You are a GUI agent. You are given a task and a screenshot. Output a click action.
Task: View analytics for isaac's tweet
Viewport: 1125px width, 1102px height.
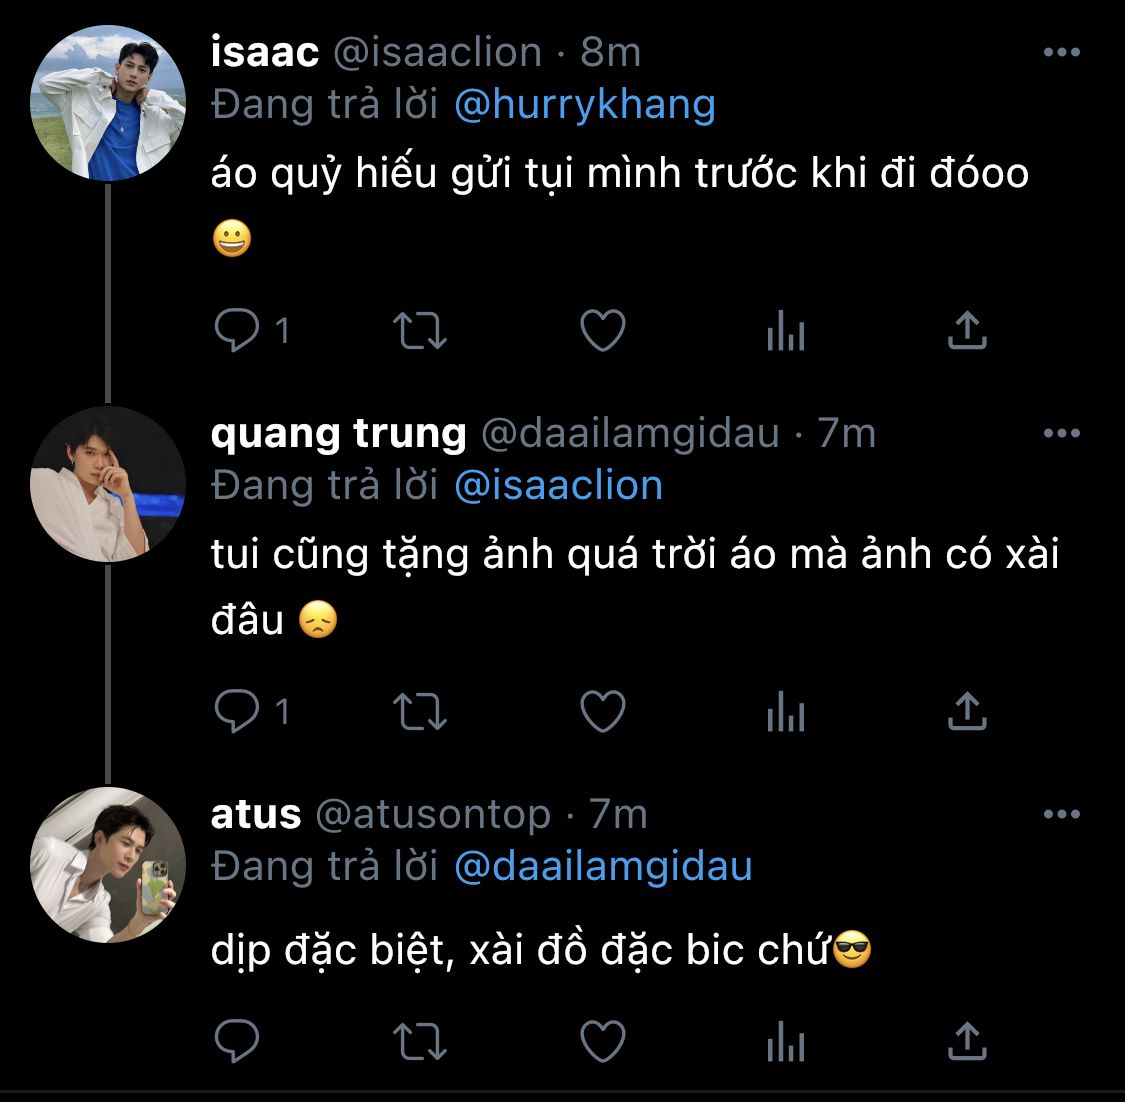tap(785, 331)
